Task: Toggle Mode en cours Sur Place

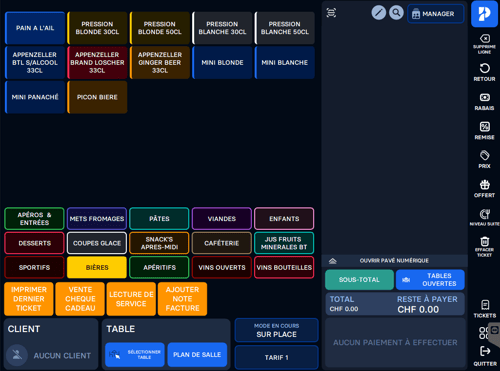Action: coord(276,330)
